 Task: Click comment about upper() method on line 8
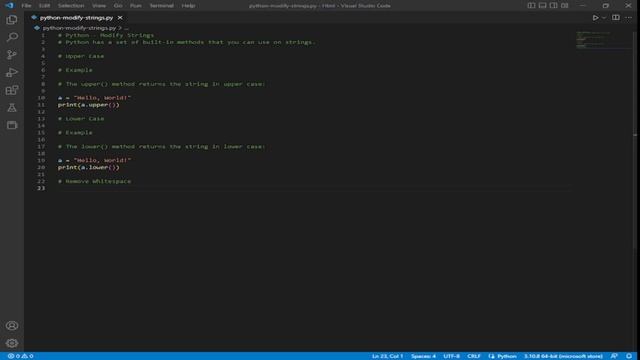[x=161, y=84]
